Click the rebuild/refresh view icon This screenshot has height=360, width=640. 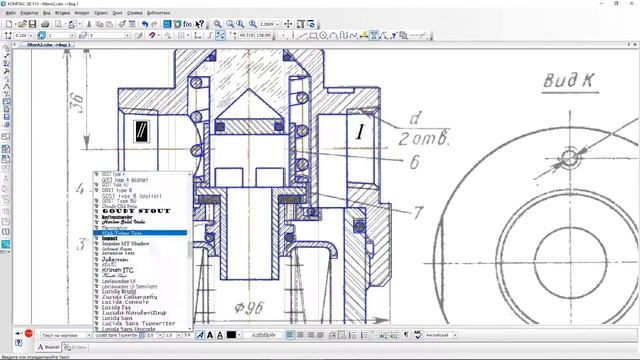point(311,24)
